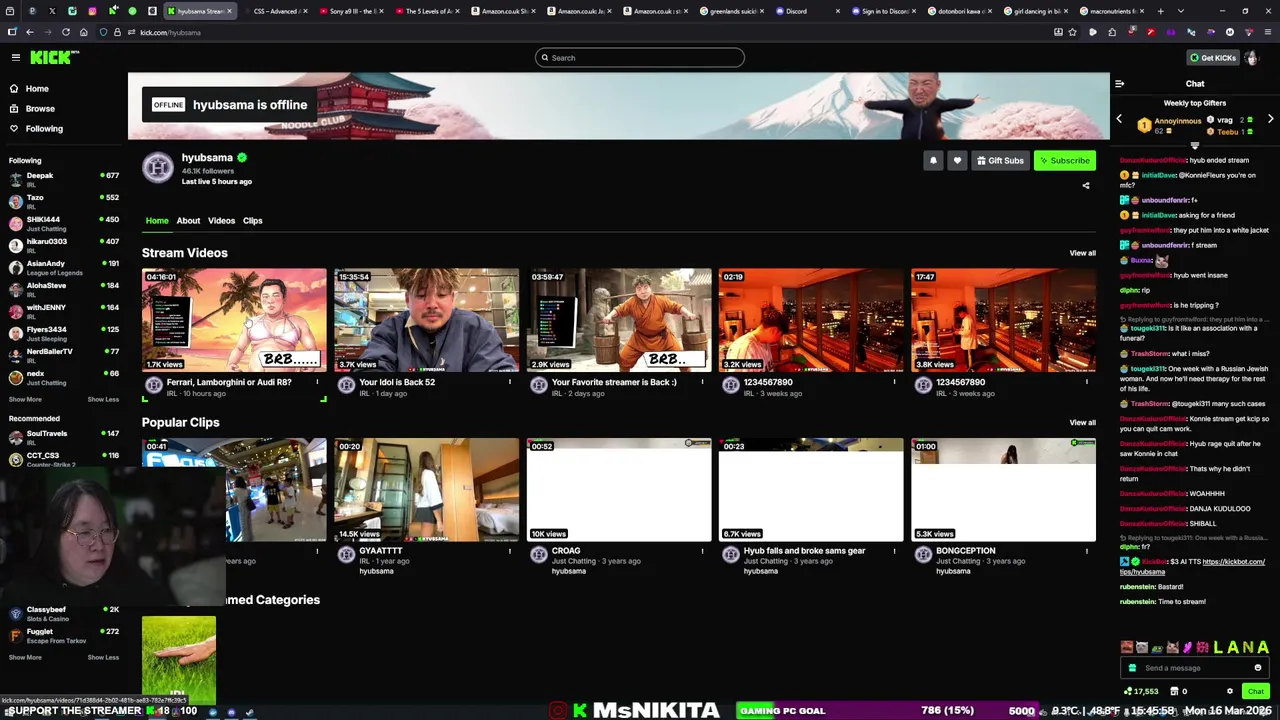Image resolution: width=1280 pixels, height=720 pixels.
Task: Open browser tracking protection shield icon
Action: coord(103,32)
